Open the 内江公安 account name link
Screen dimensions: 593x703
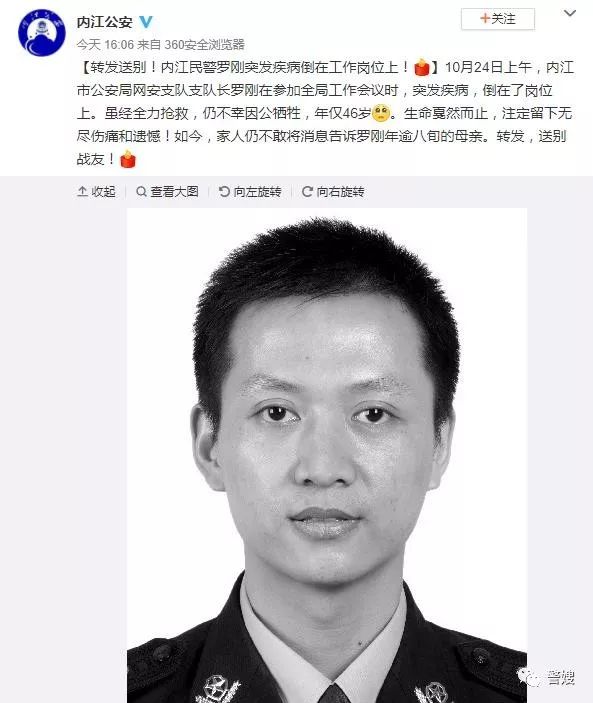104,22
